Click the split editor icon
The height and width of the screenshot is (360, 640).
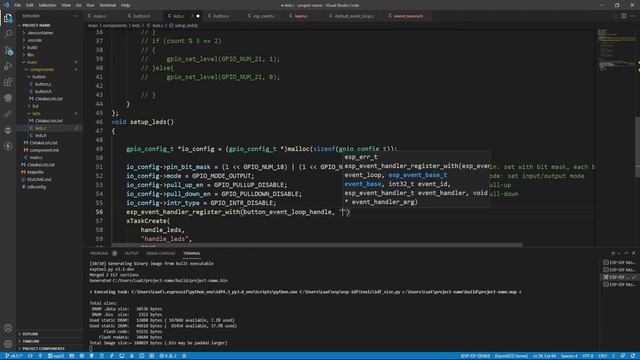tap(624, 16)
